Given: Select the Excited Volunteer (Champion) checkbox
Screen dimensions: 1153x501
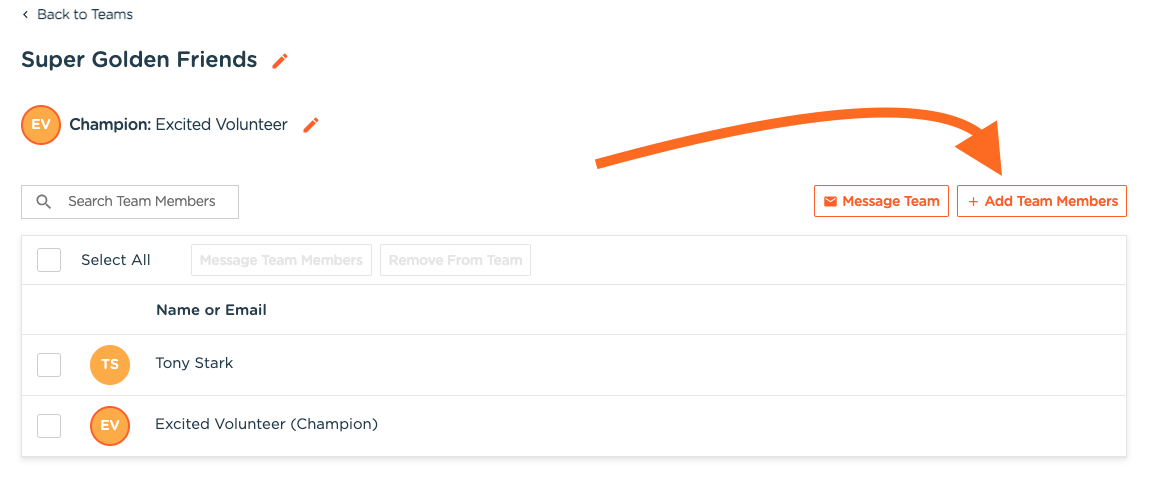Looking at the screenshot, I should tap(49, 426).
